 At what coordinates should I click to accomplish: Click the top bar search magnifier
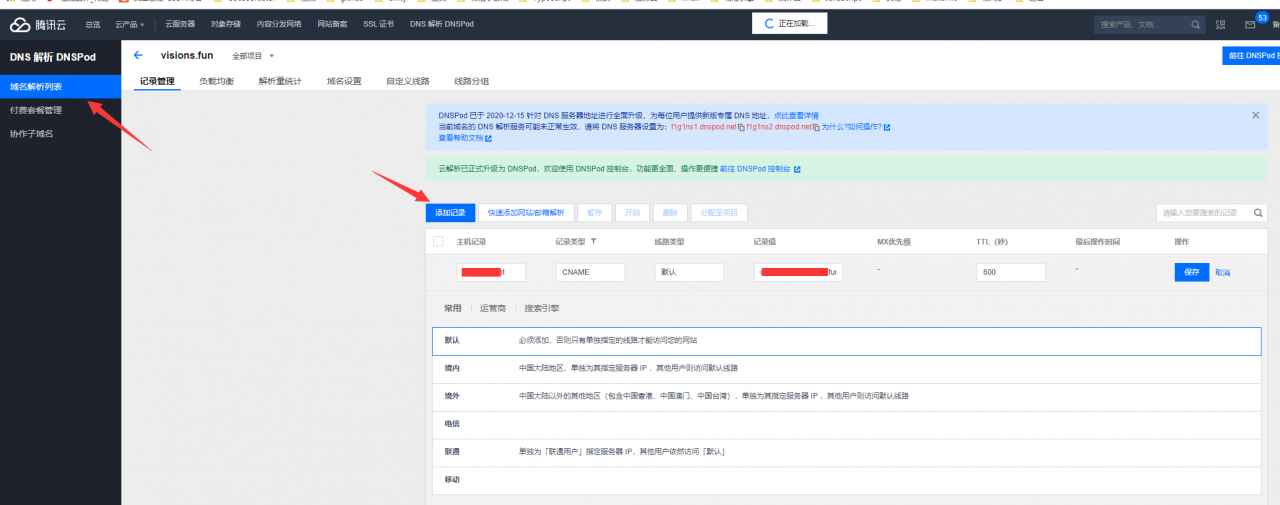(x=1197, y=24)
